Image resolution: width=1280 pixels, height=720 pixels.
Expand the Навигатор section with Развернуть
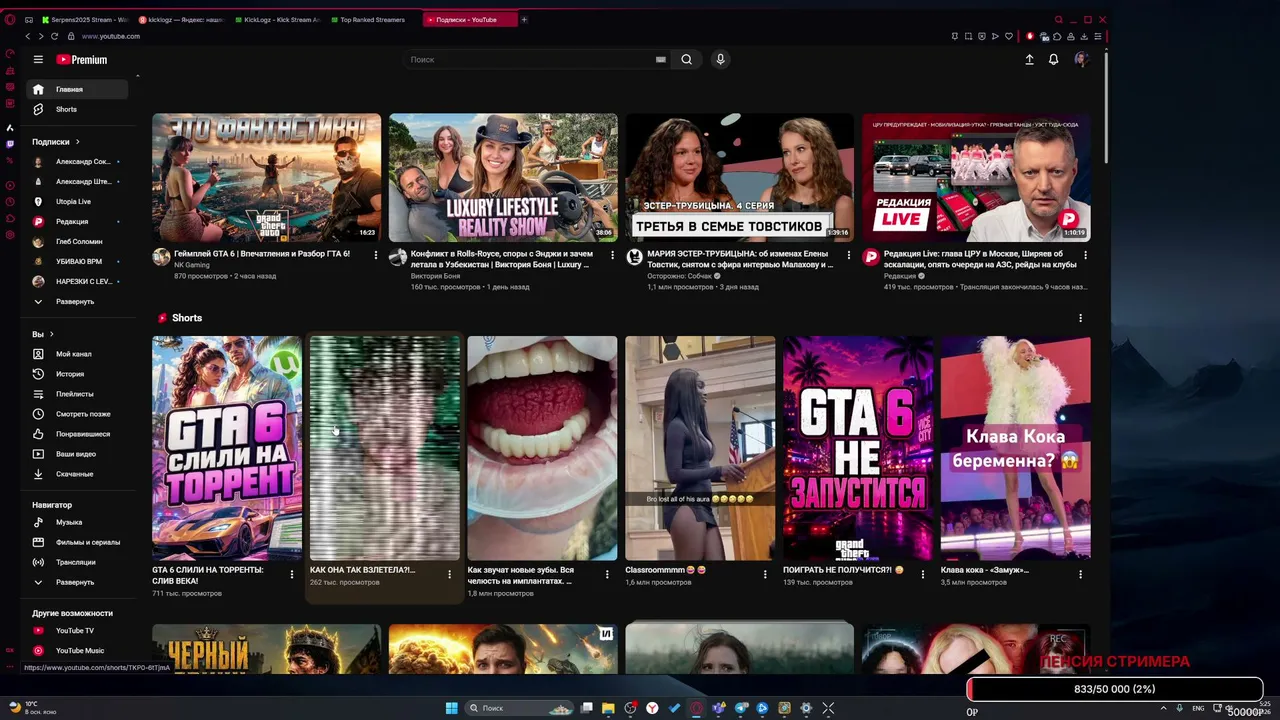pos(74,582)
